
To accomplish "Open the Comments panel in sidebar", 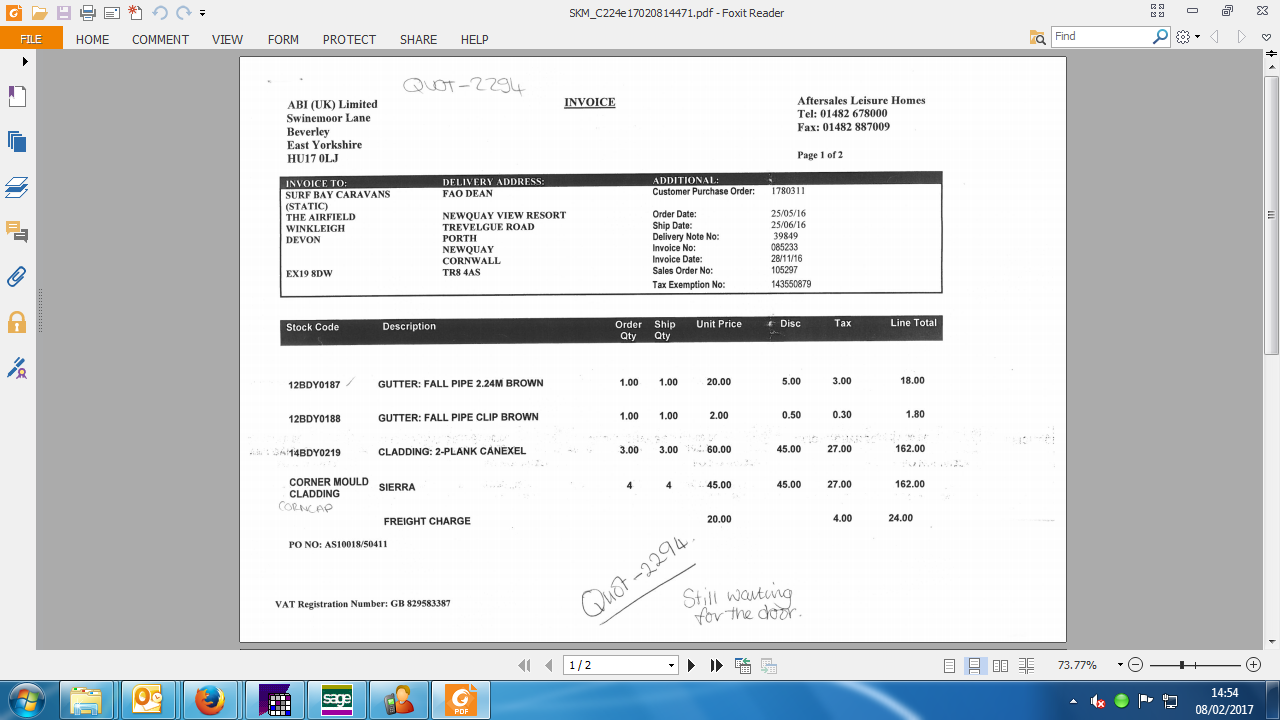I will [x=17, y=232].
